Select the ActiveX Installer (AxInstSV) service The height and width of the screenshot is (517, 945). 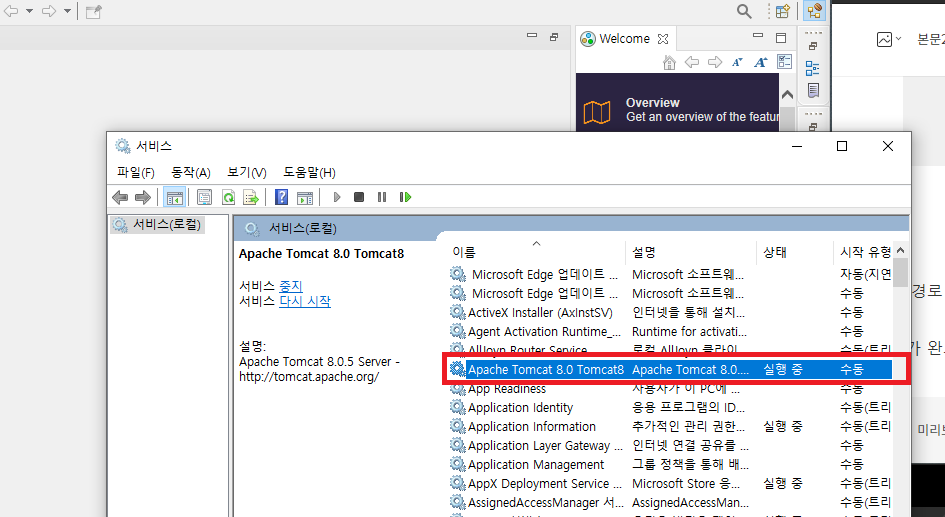pyautogui.click(x=670, y=313)
